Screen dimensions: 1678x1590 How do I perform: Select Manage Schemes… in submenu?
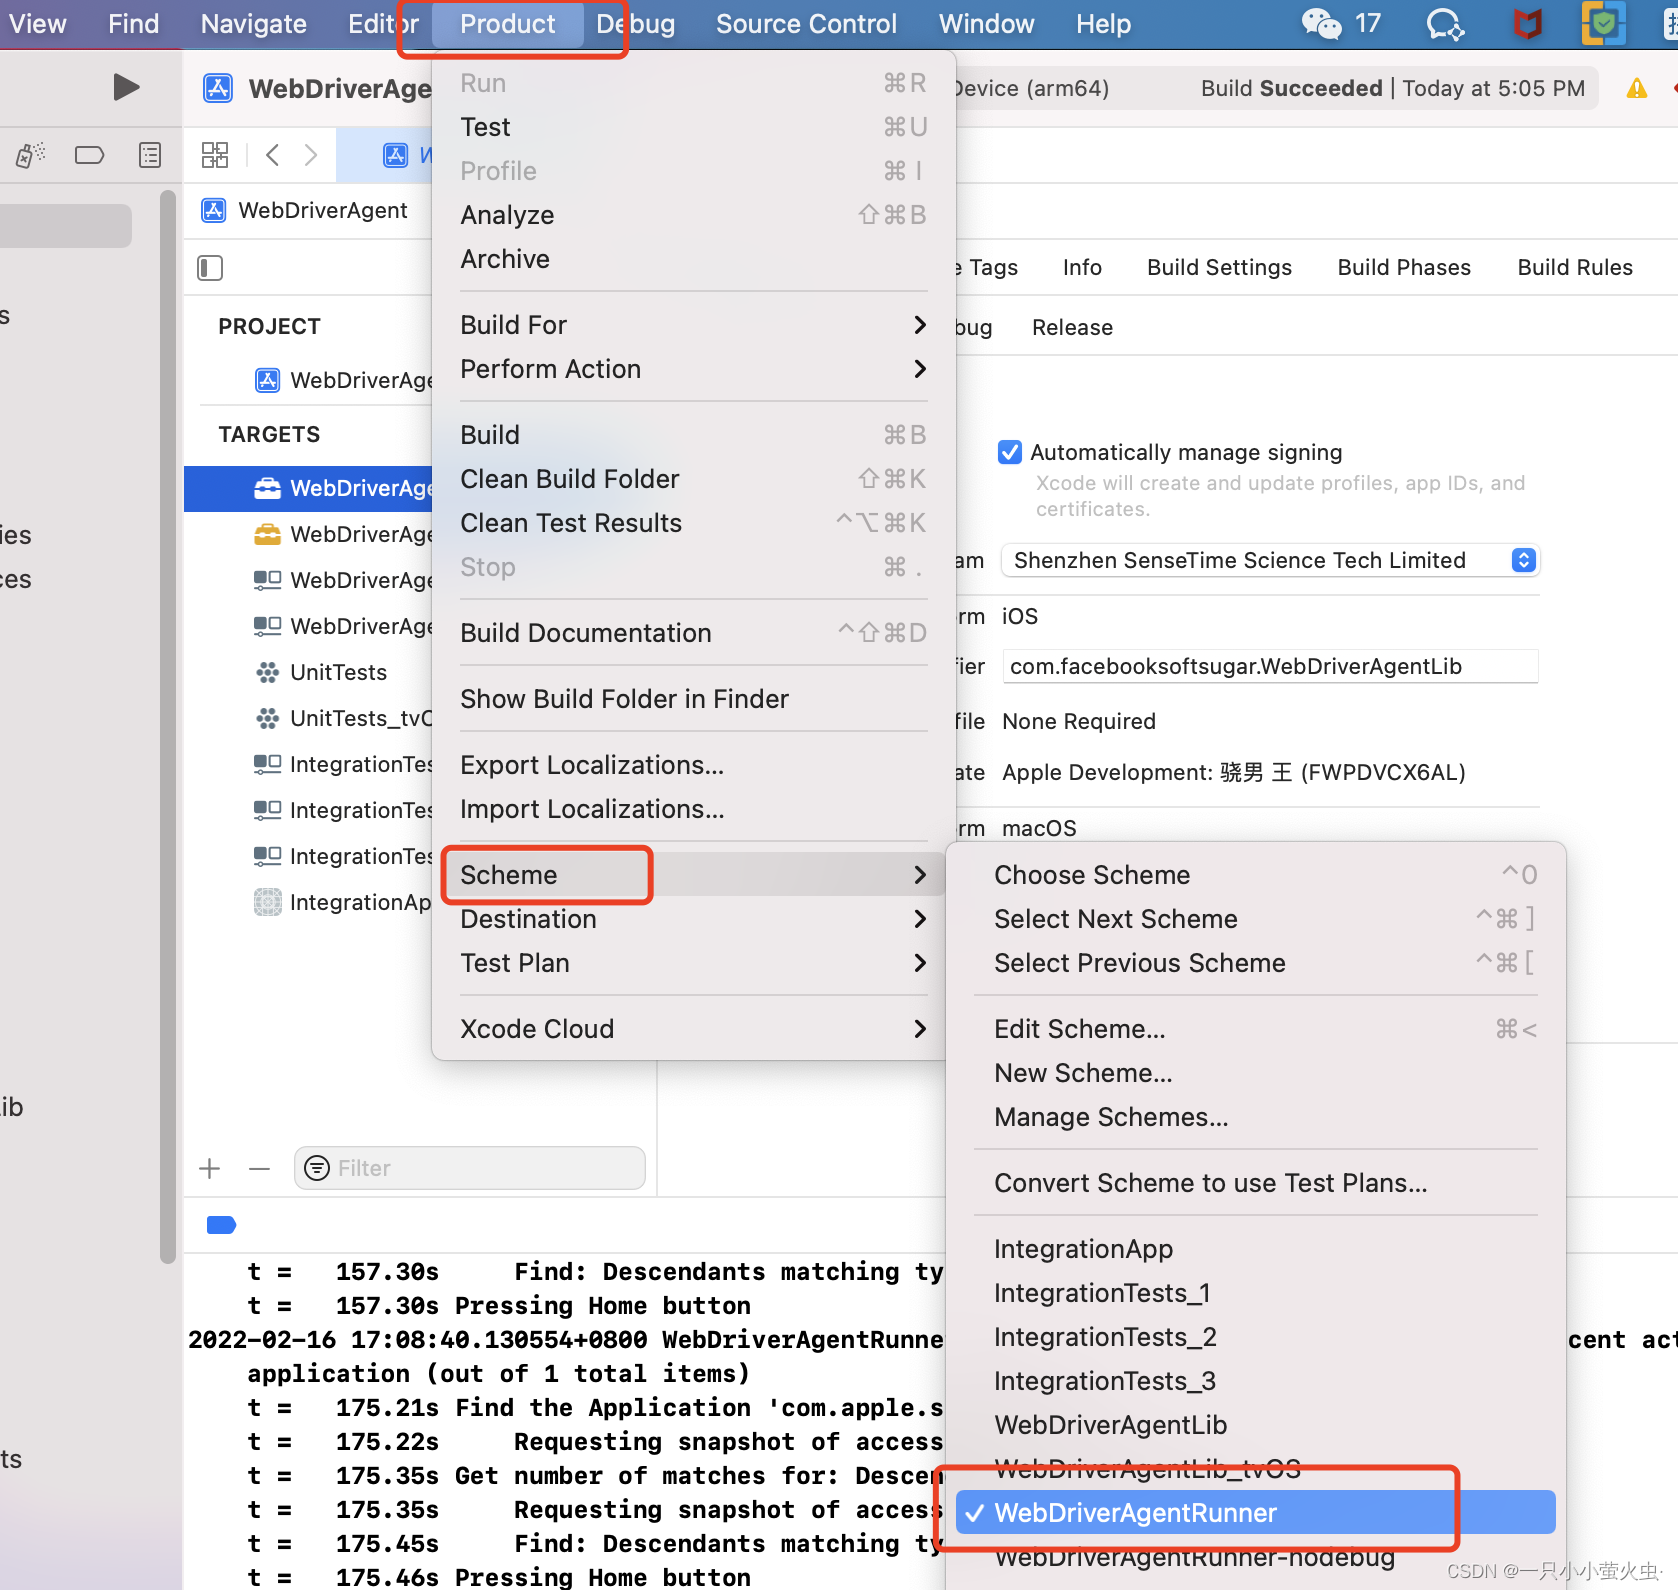(x=1256, y=1117)
